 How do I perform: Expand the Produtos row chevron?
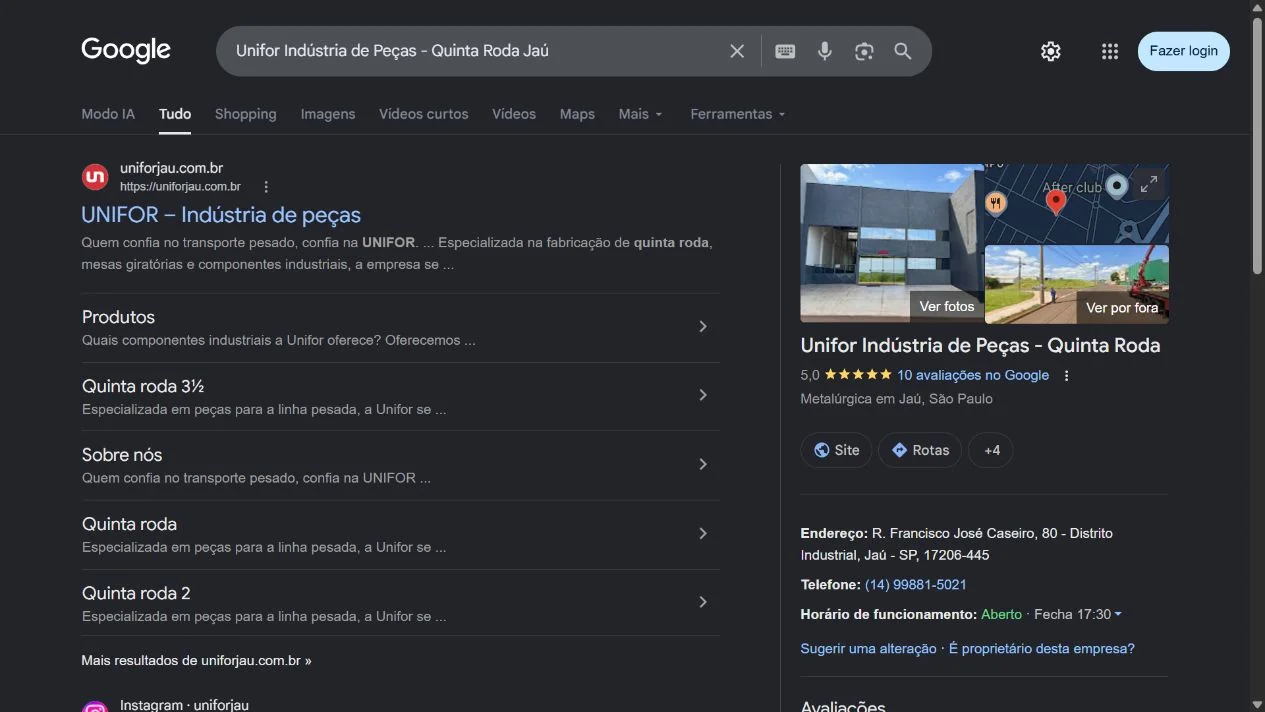[x=703, y=327]
